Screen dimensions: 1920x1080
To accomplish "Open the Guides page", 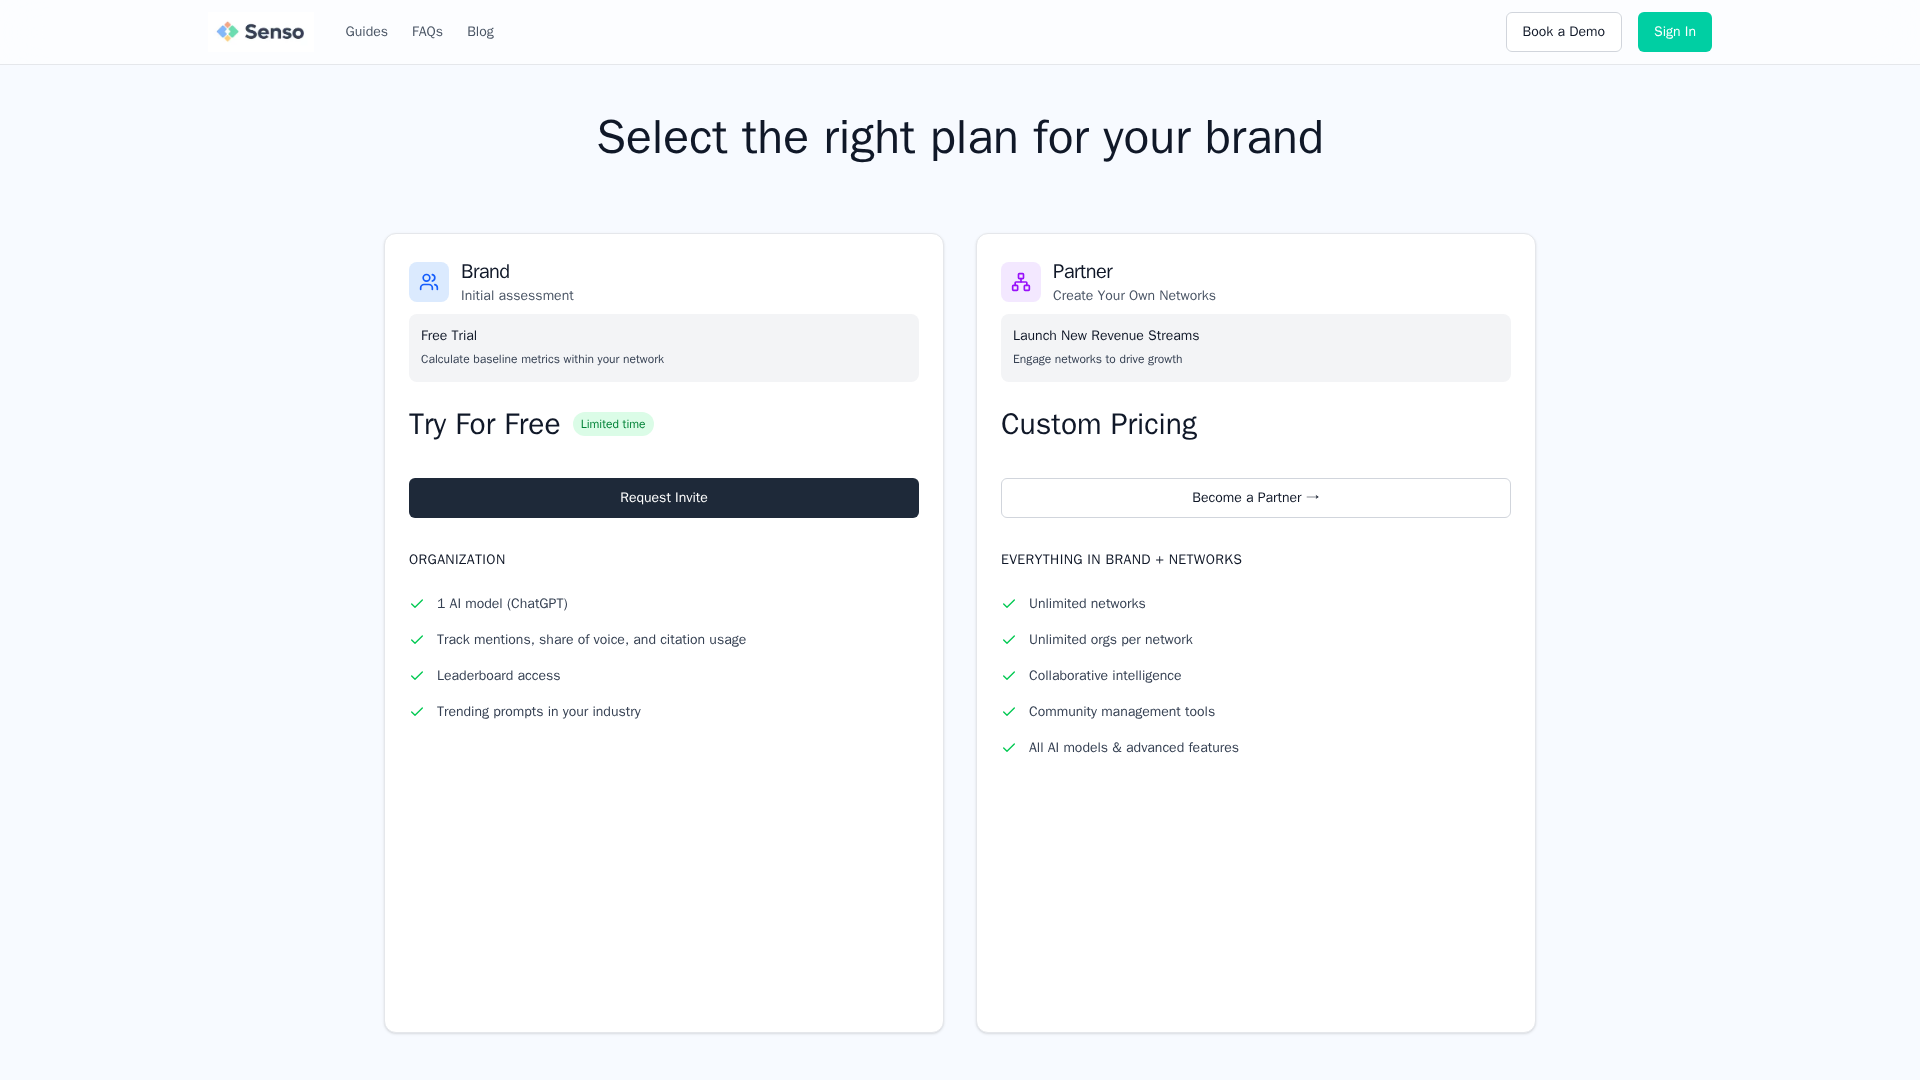I will point(366,31).
